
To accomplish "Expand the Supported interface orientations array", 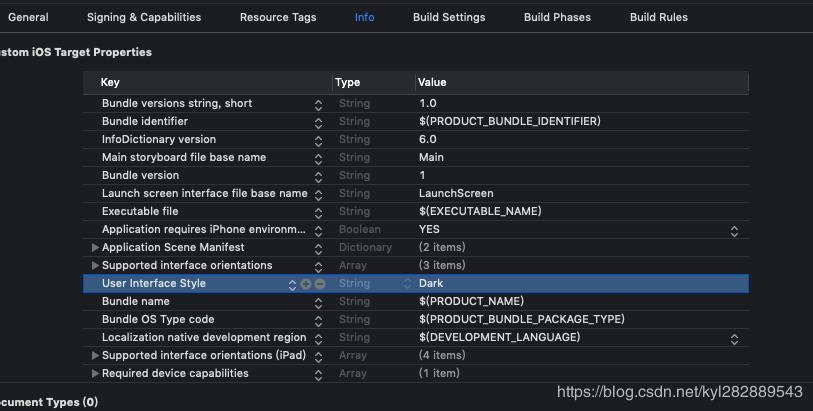I will tap(96, 266).
